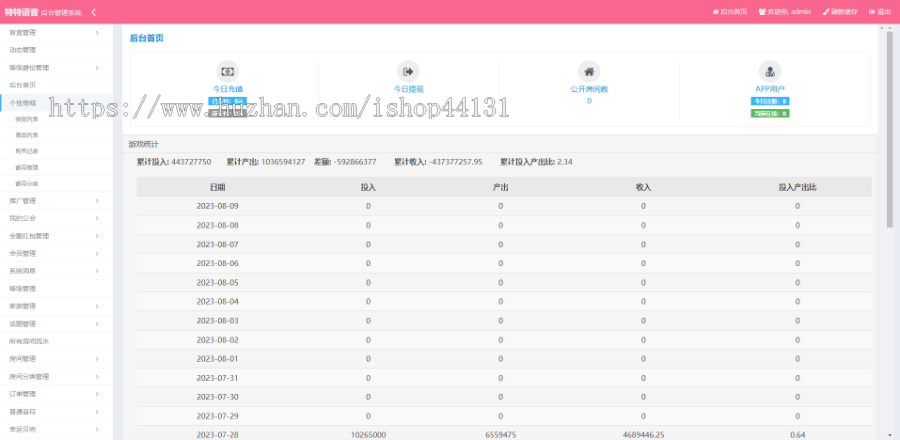Click the 累计投入: 443727750 statistic
900x440 pixels.
click(174, 162)
